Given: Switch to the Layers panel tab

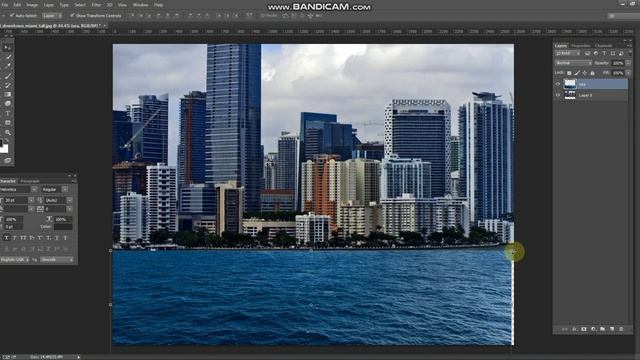Looking at the screenshot, I should click(x=561, y=46).
